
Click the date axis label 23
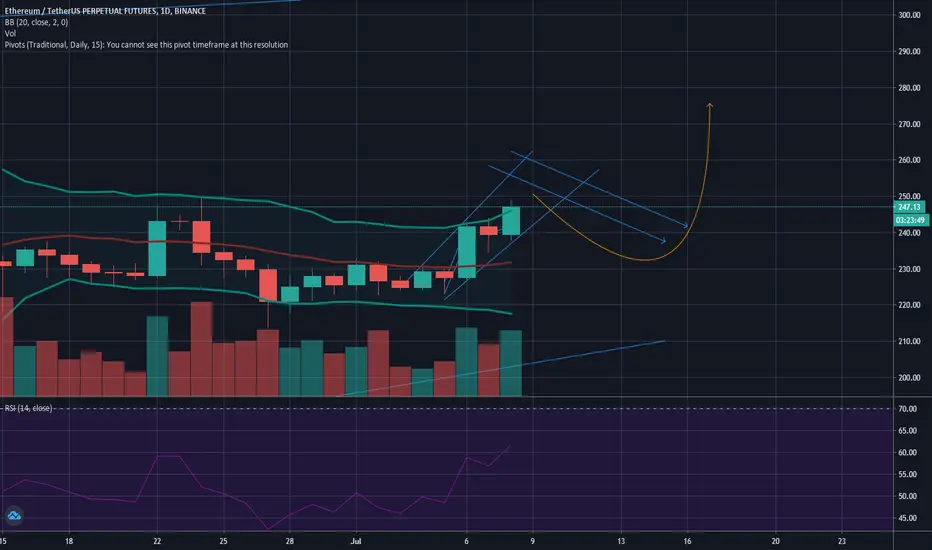pyautogui.click(x=842, y=541)
